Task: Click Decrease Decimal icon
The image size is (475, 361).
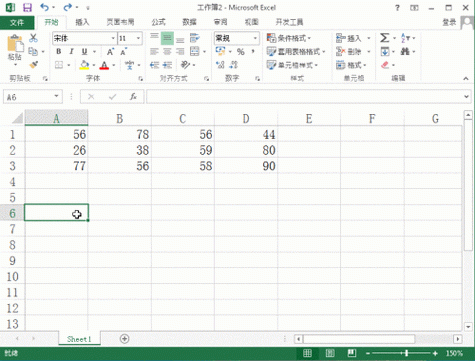Action: [x=234, y=65]
